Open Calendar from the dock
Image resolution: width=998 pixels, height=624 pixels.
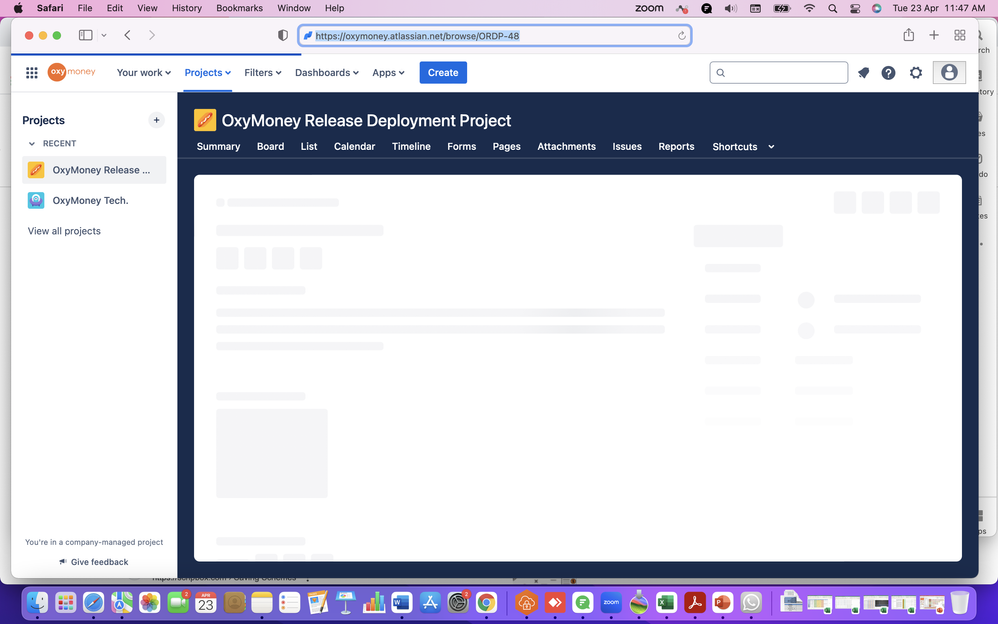coord(206,602)
